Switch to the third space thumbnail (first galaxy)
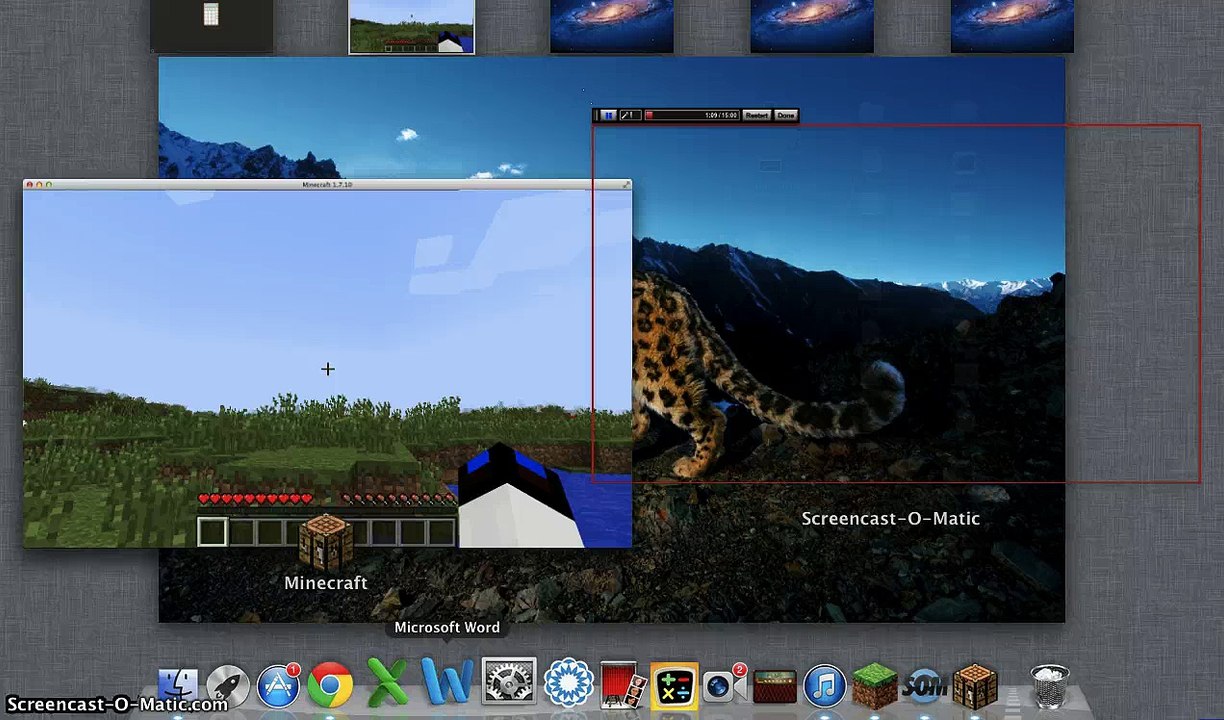 click(x=612, y=26)
